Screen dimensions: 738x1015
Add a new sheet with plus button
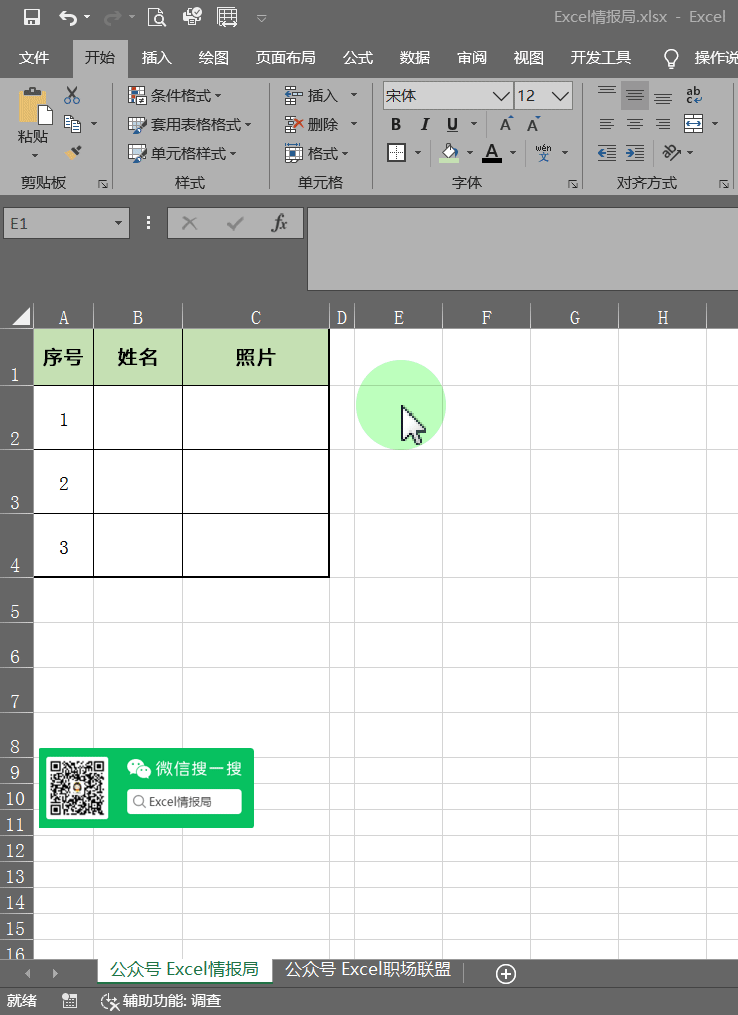(506, 974)
